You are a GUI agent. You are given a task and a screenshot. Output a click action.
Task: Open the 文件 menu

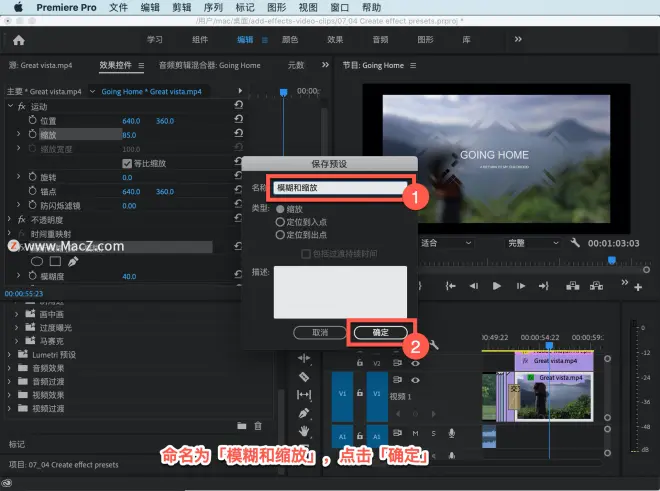pos(118,8)
